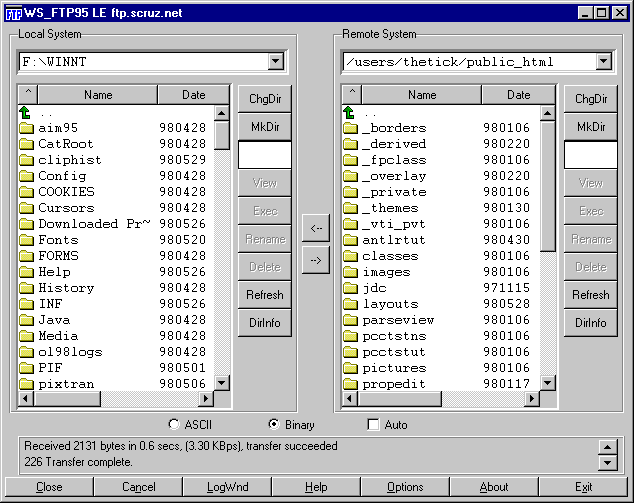
Task: Click the Close connection button
Action: 49,487
